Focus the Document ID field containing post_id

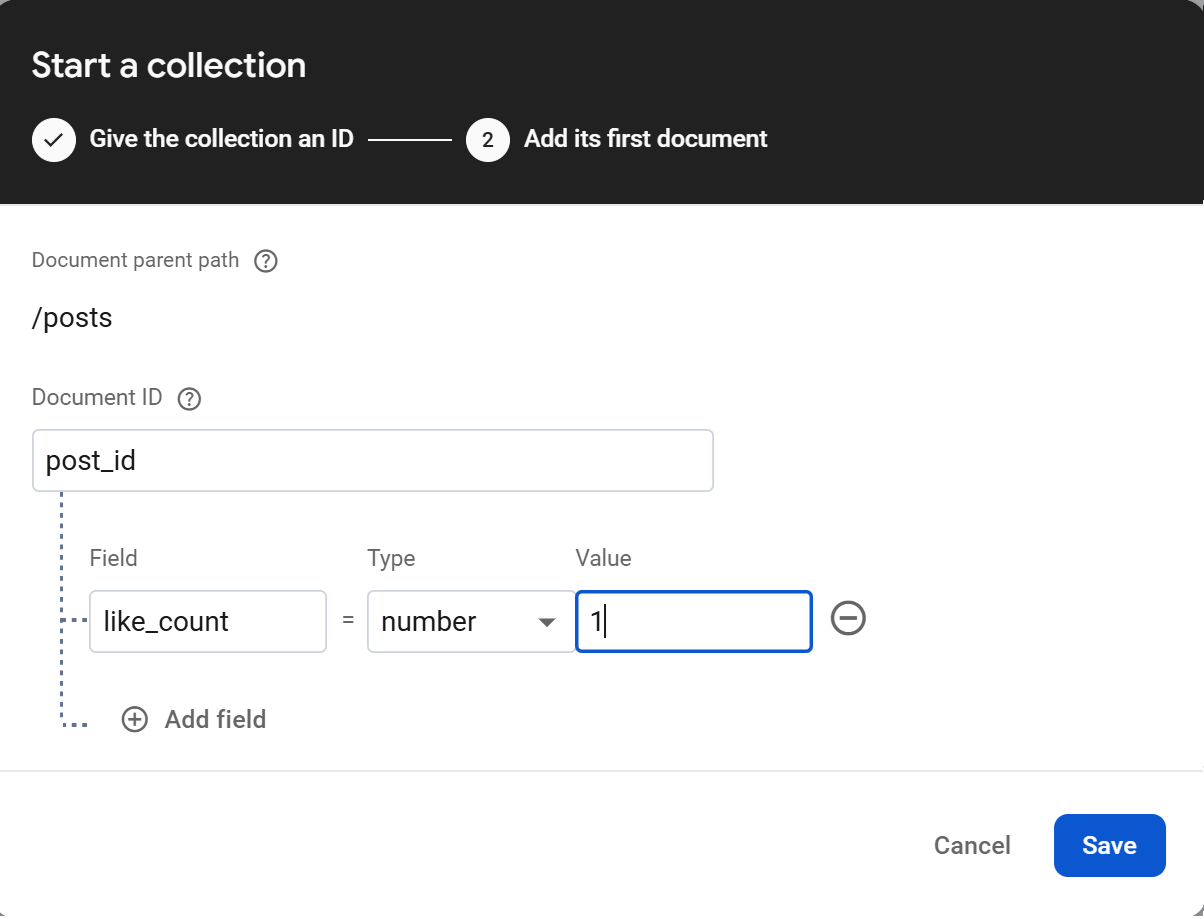coord(373,461)
